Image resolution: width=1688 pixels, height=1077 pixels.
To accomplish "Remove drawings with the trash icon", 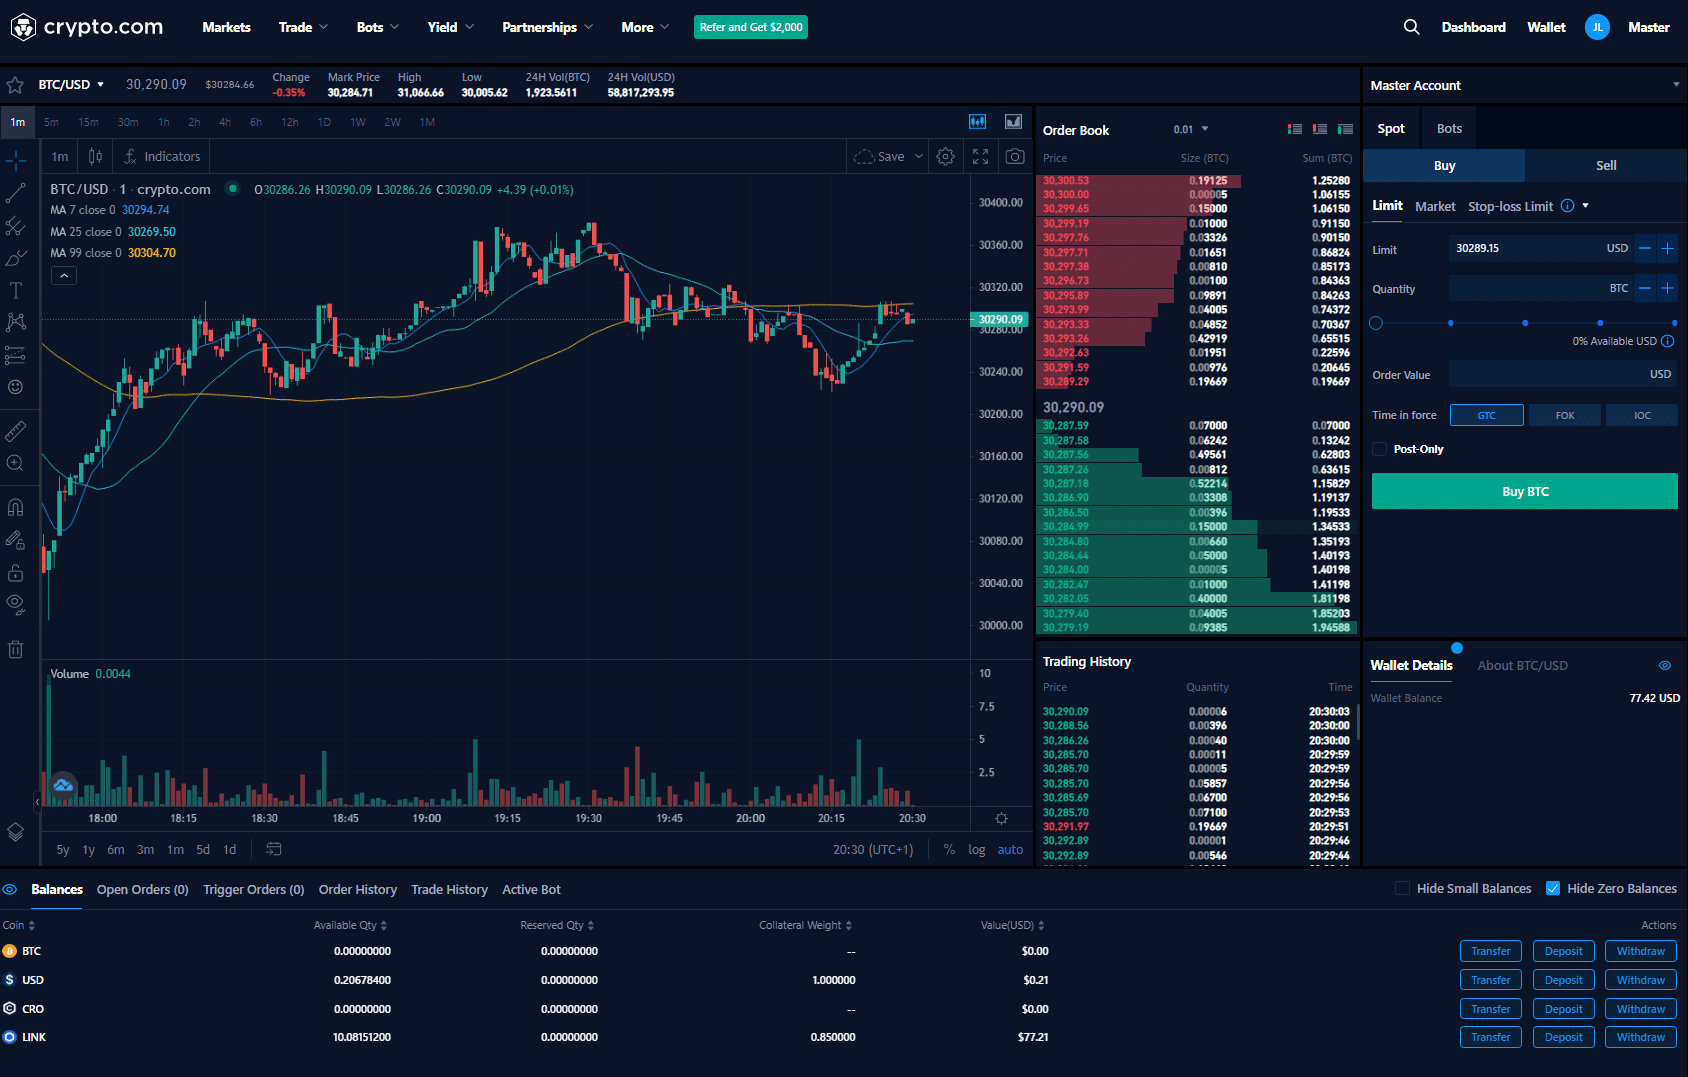I will click(16, 649).
